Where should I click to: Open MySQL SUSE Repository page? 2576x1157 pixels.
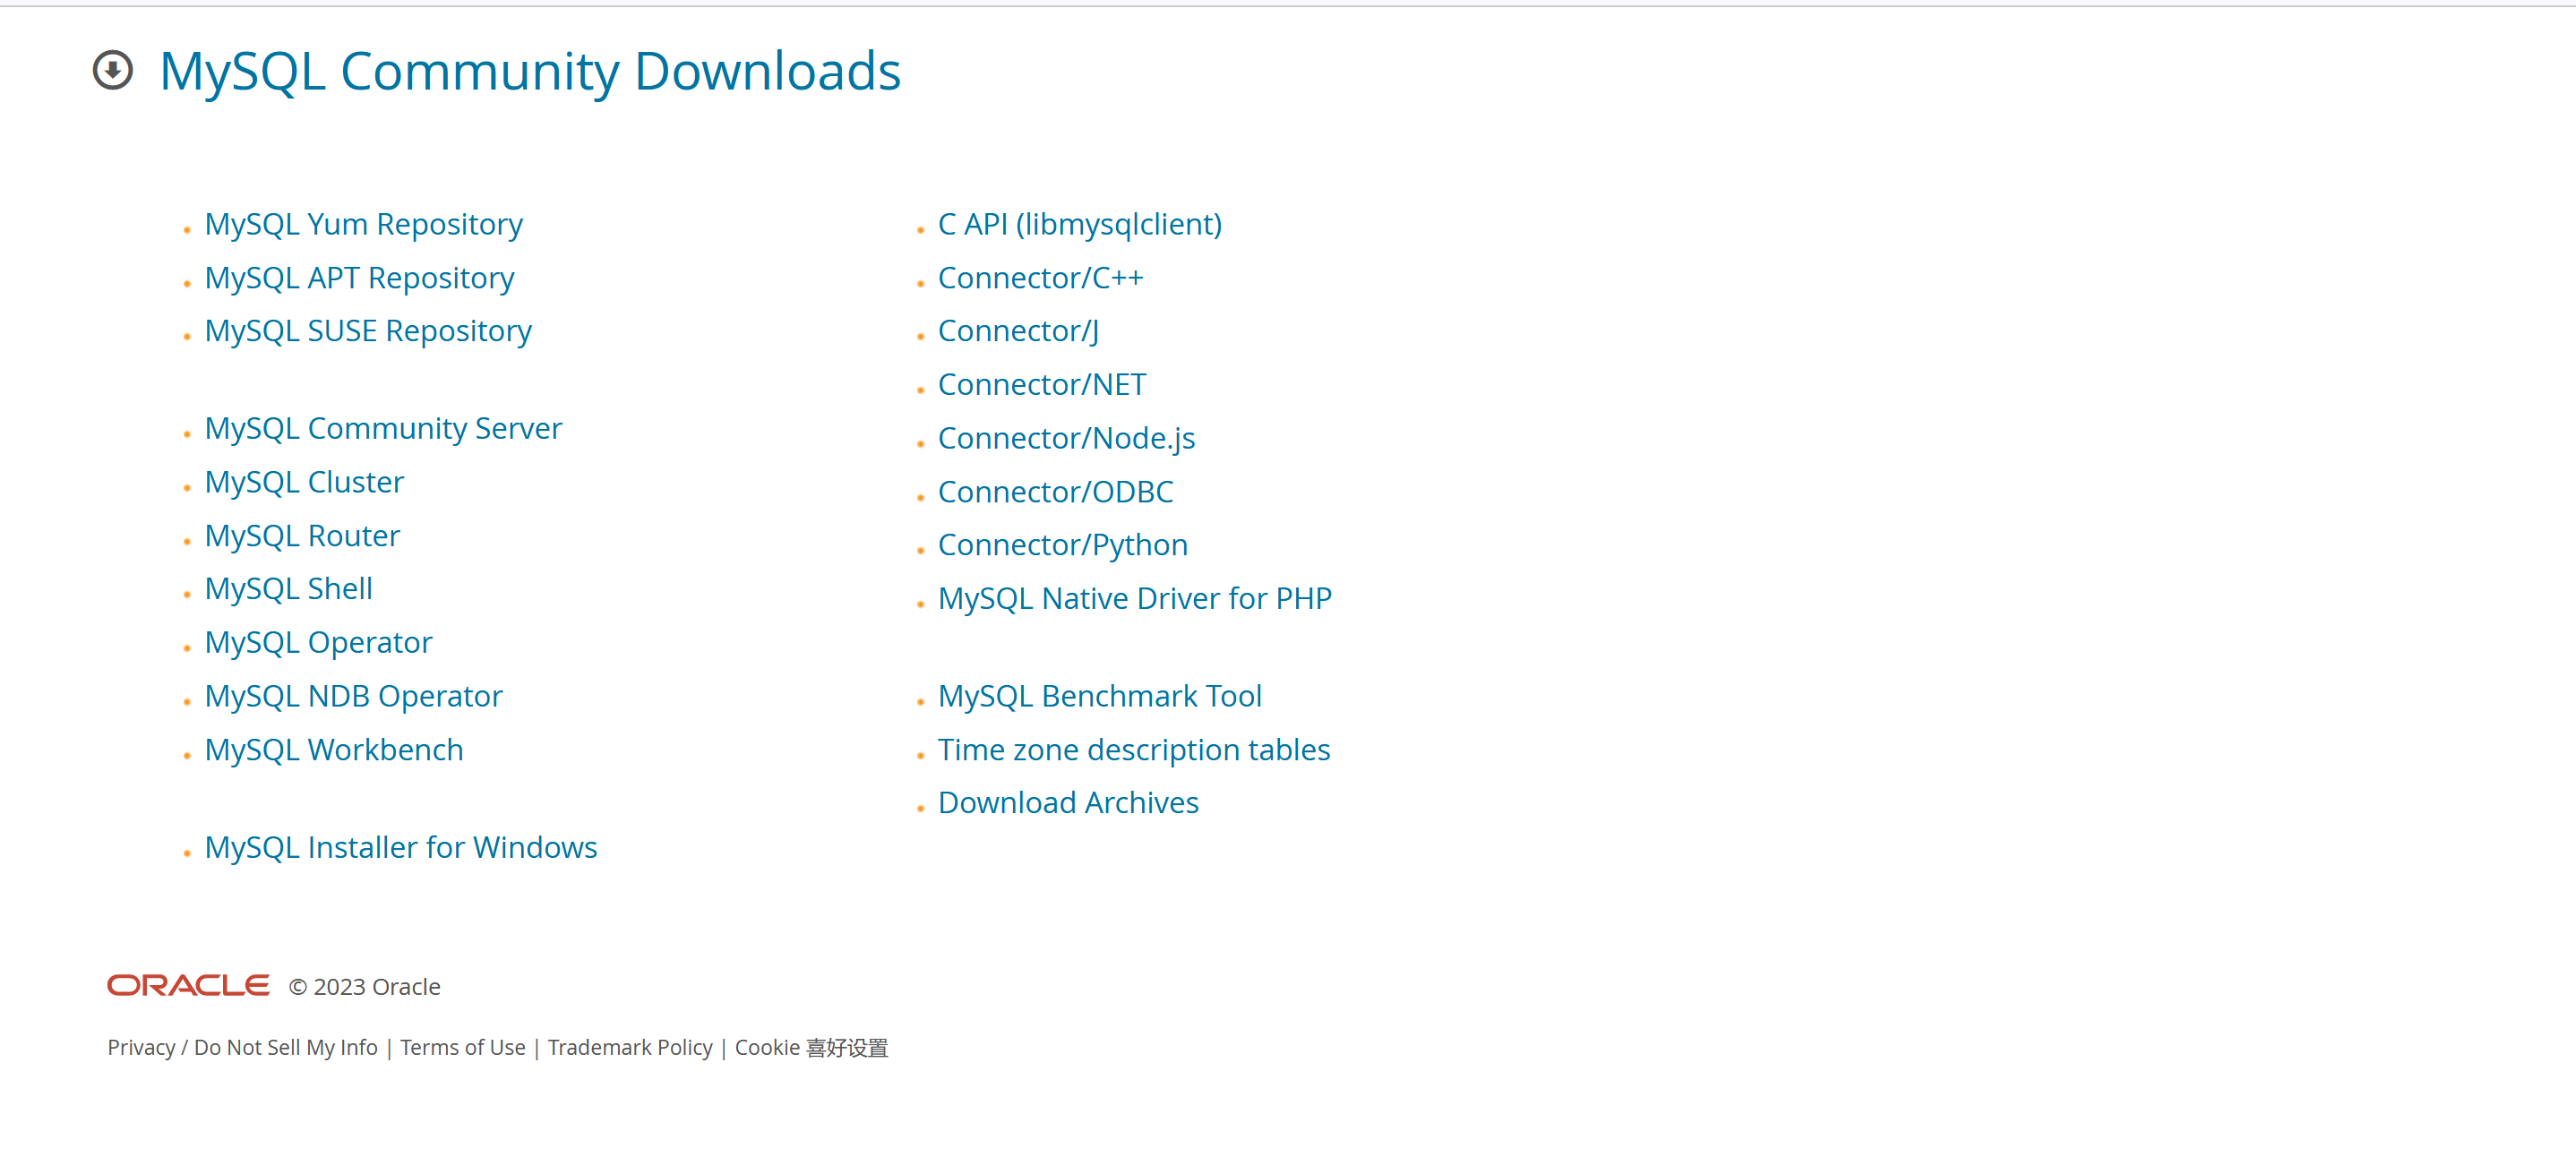tap(368, 331)
